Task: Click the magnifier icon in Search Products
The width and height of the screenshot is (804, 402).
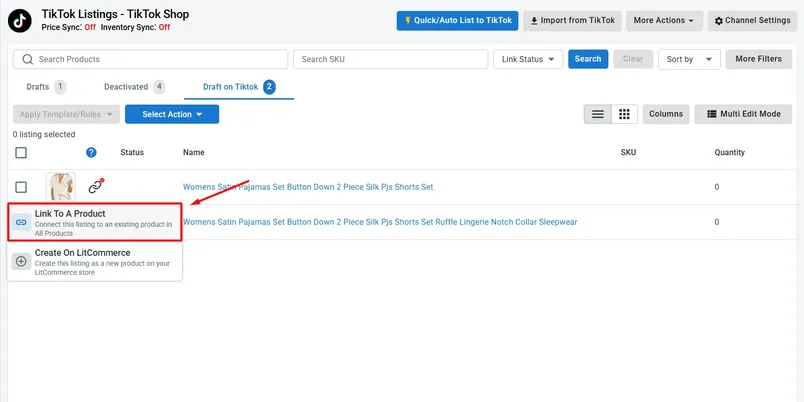Action: (x=28, y=59)
